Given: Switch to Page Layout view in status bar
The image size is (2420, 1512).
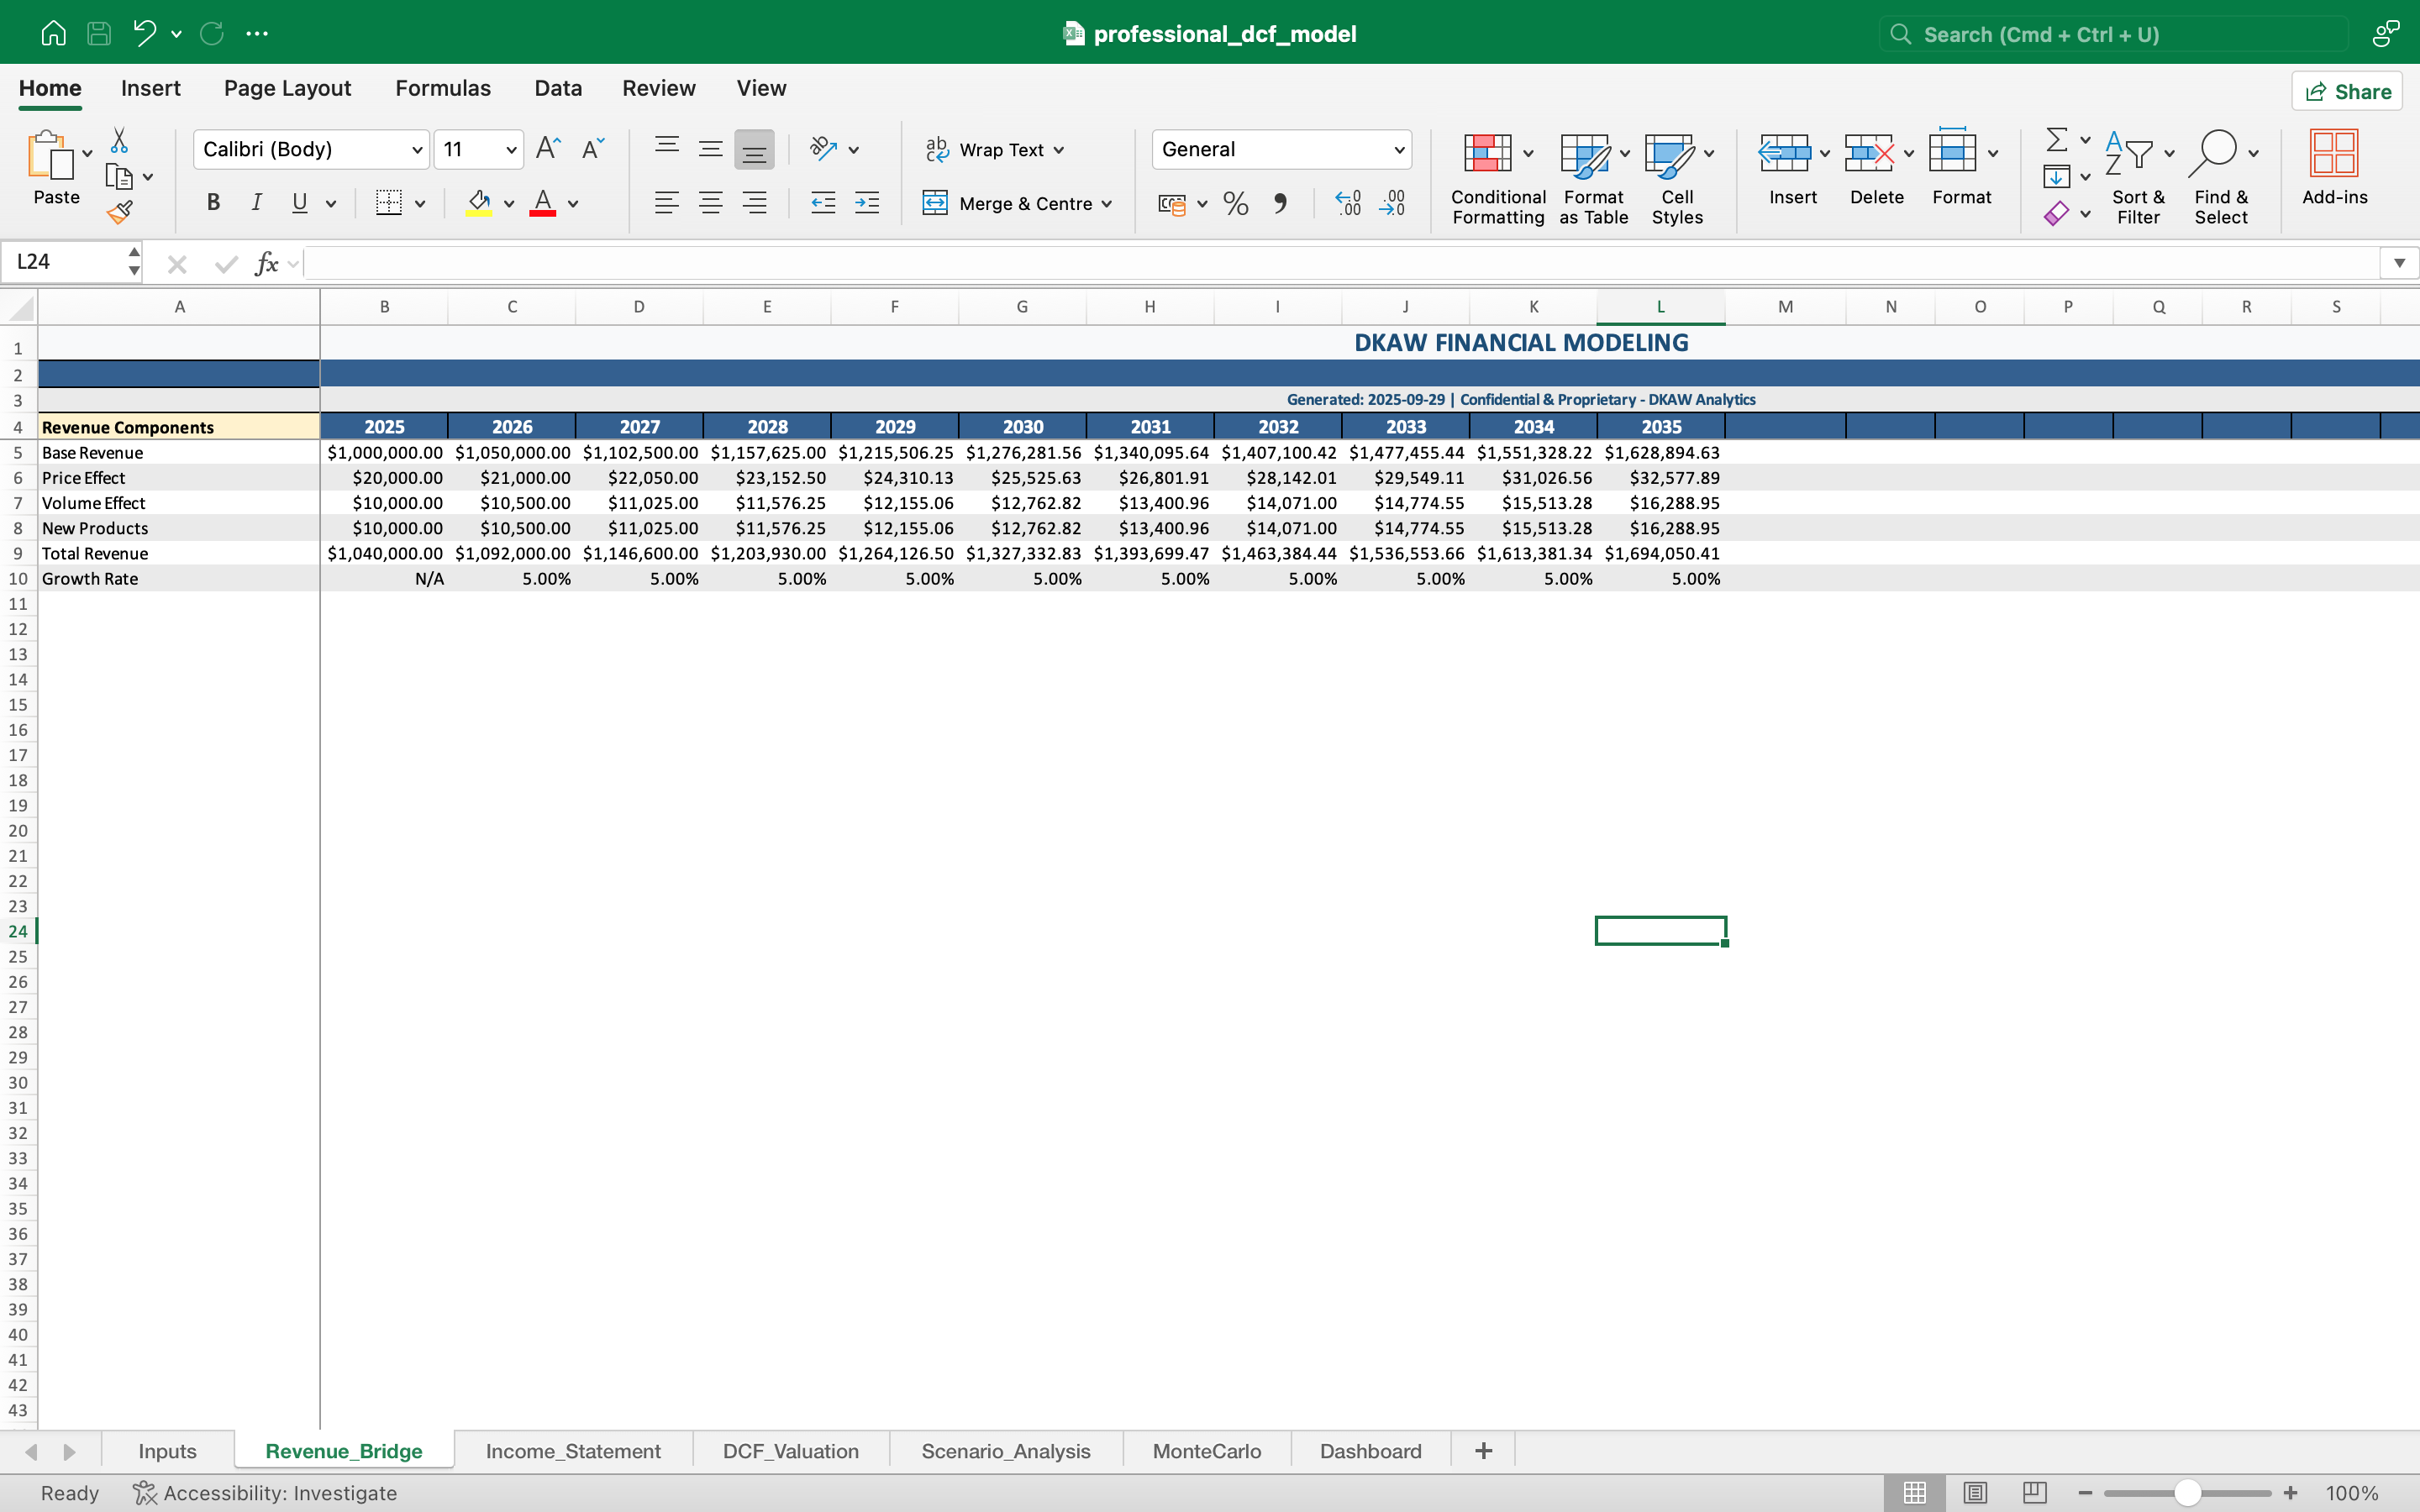Looking at the screenshot, I should click(1974, 1493).
